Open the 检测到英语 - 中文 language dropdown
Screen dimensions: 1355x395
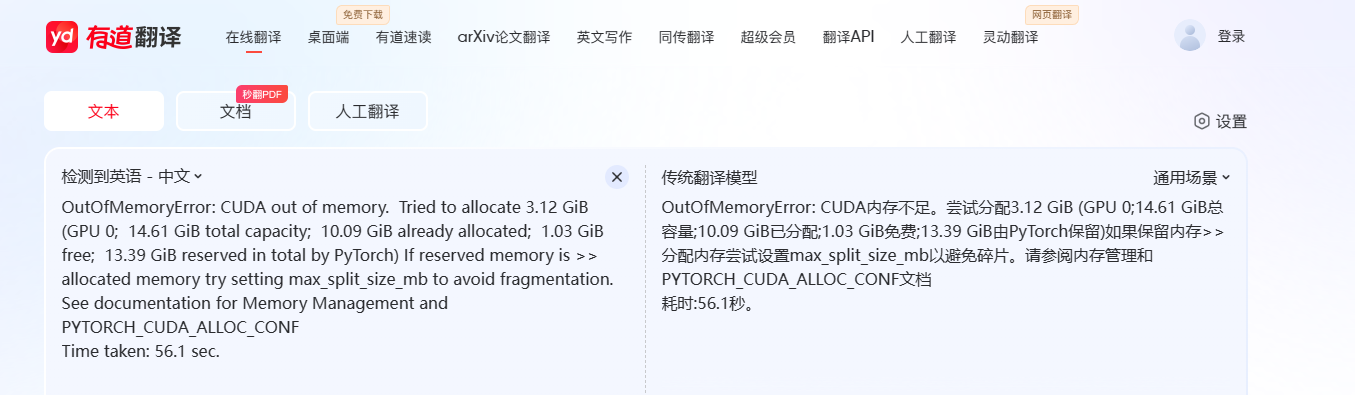[x=132, y=176]
